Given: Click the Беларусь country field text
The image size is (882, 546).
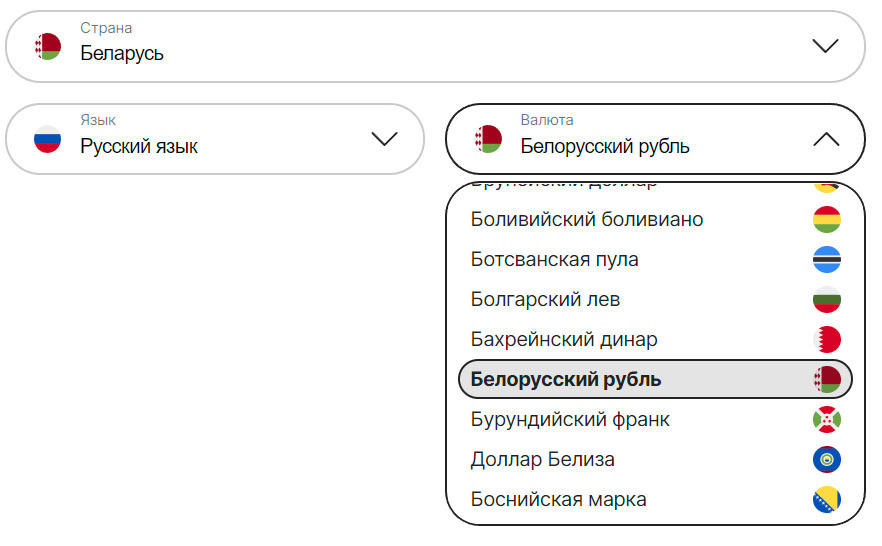Looking at the screenshot, I should 122,54.
